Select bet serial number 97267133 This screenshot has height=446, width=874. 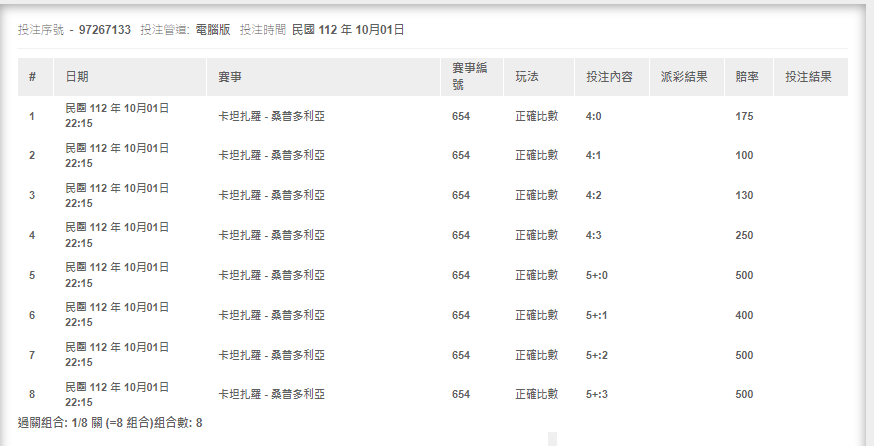105,30
